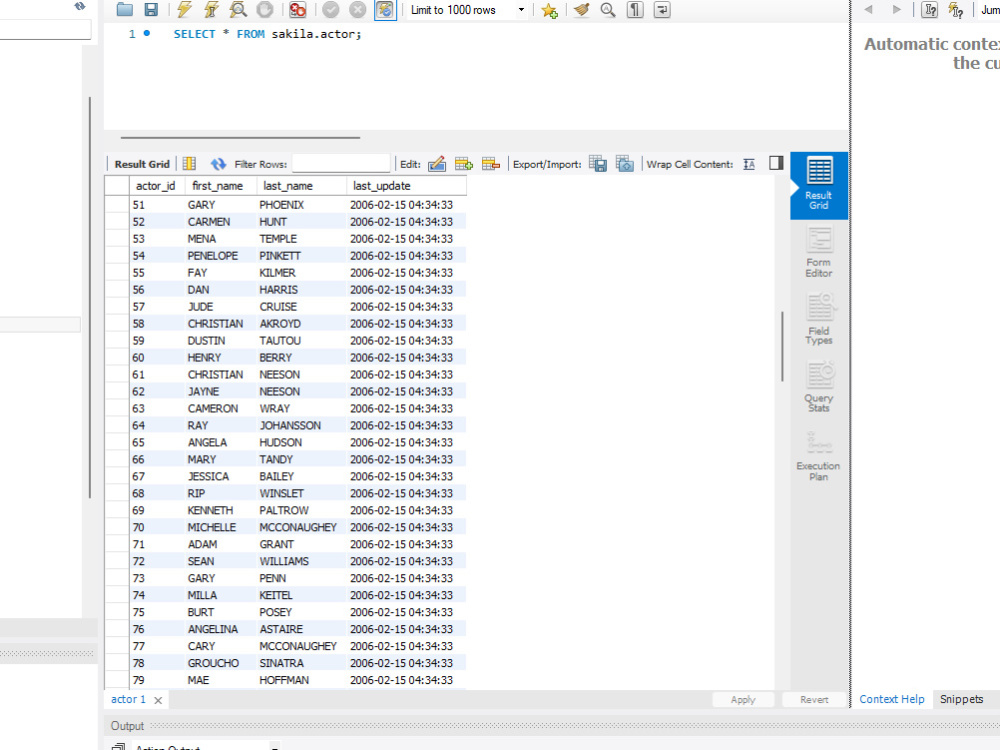Viewport: 1000px width, 750px height.
Task: Select the Result Grid side panel
Action: point(819,185)
